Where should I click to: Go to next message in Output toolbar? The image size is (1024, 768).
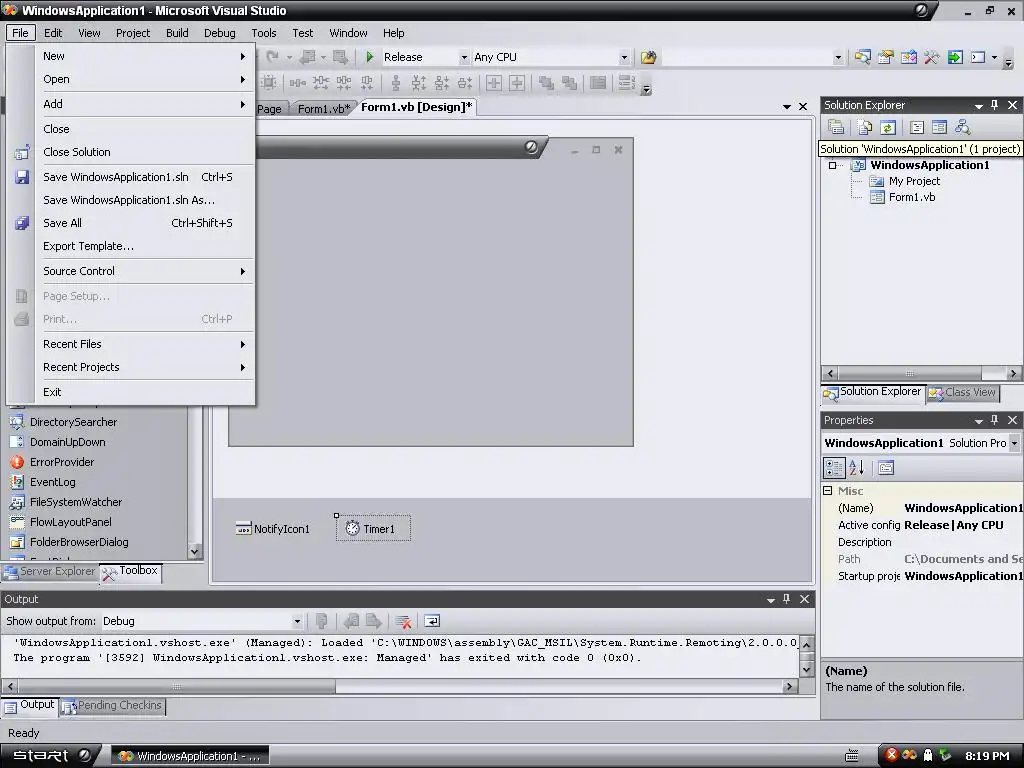(374, 621)
